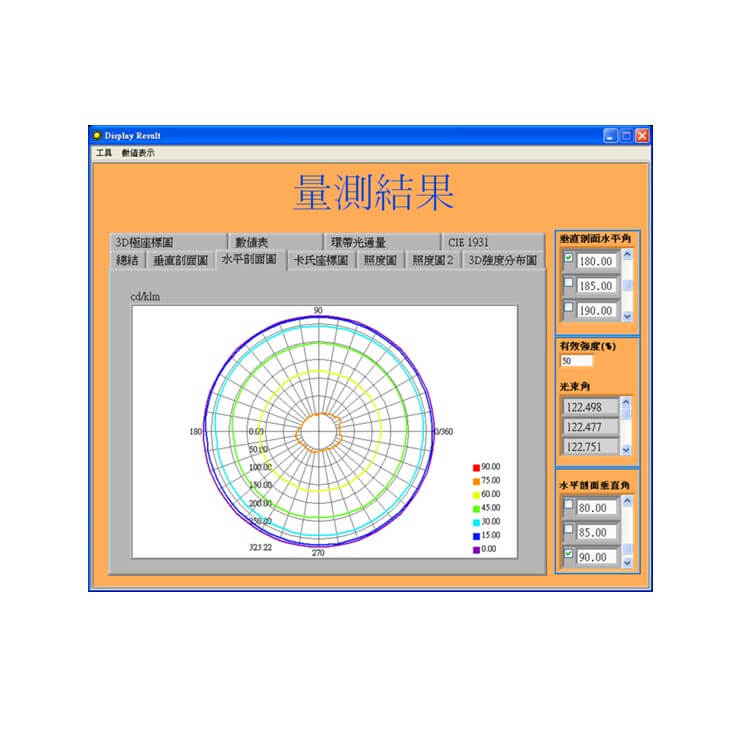Click scrollbar thumb in 垂直剖面水平角 list
This screenshot has width=739, height=739.
click(x=627, y=285)
